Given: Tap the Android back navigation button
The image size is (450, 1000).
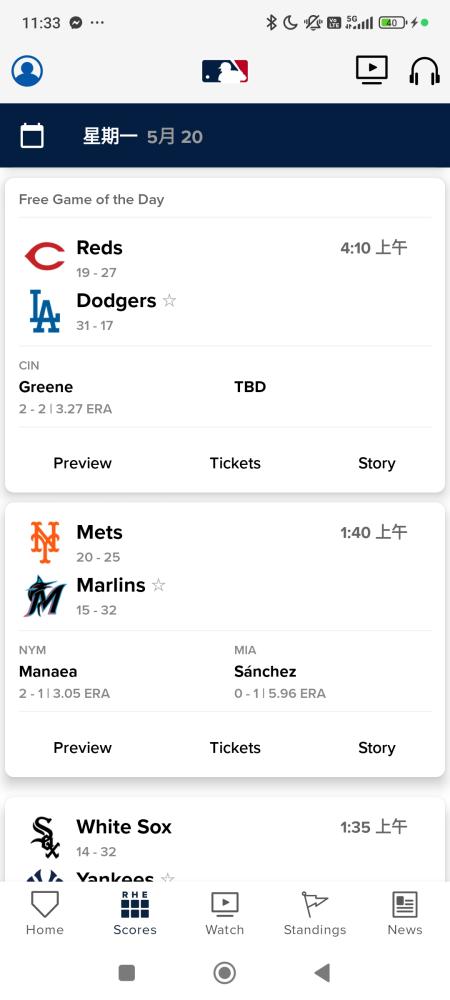Looking at the screenshot, I should (322, 973).
